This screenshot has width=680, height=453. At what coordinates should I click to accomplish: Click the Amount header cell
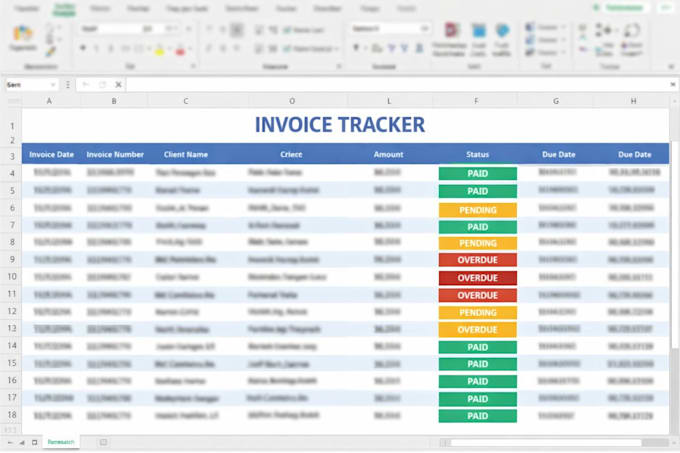389,154
